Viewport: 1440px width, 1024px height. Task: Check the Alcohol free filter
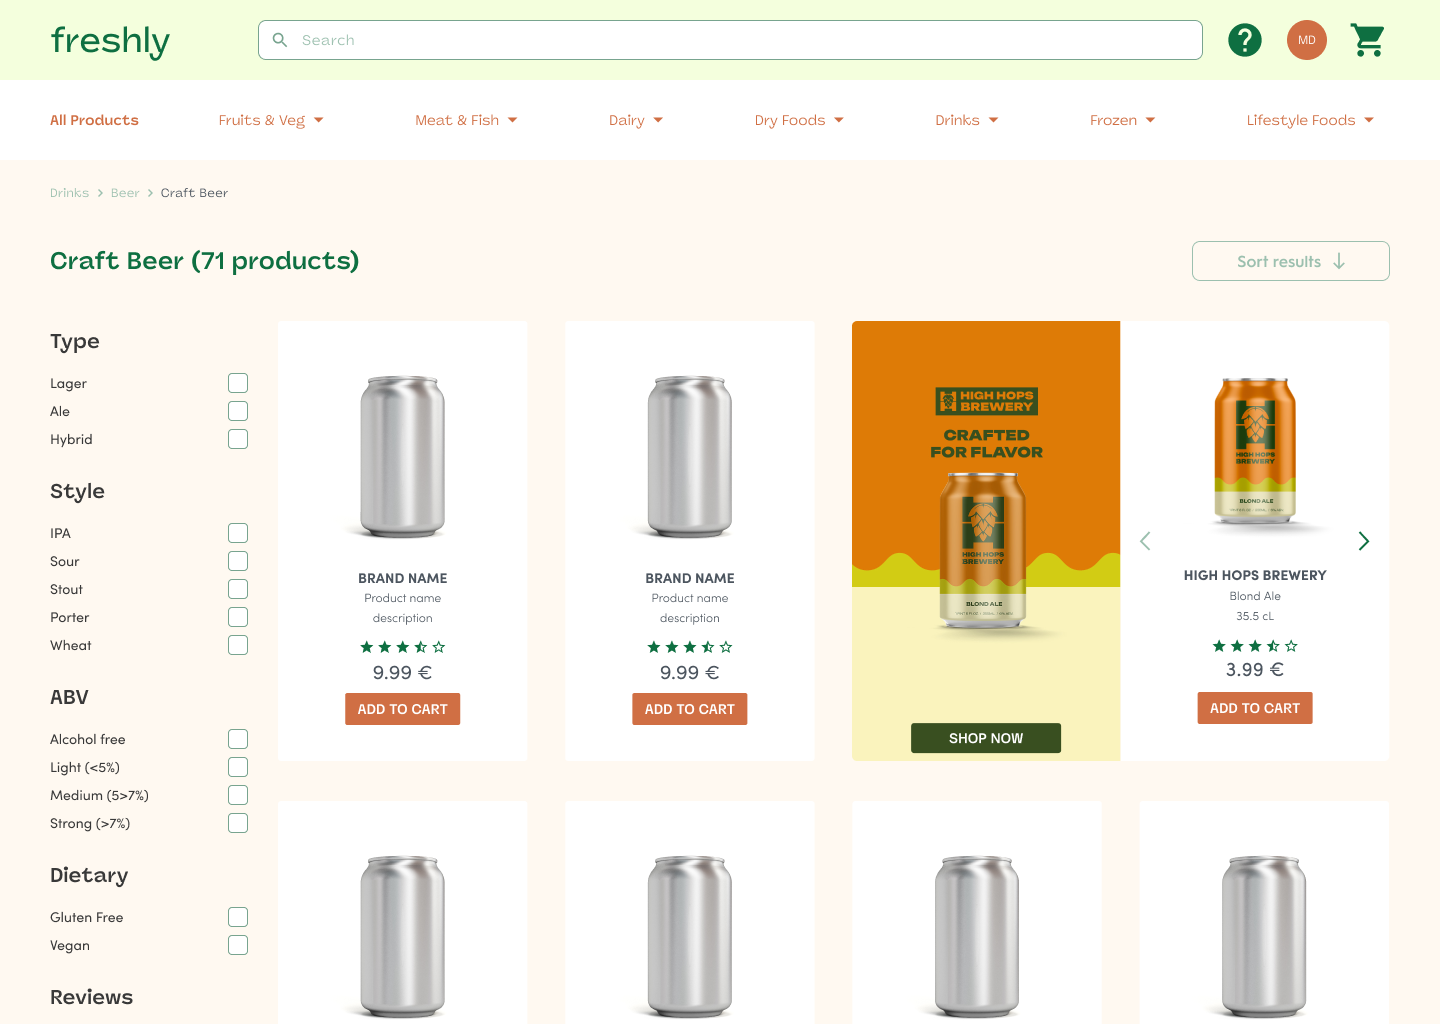click(x=238, y=739)
